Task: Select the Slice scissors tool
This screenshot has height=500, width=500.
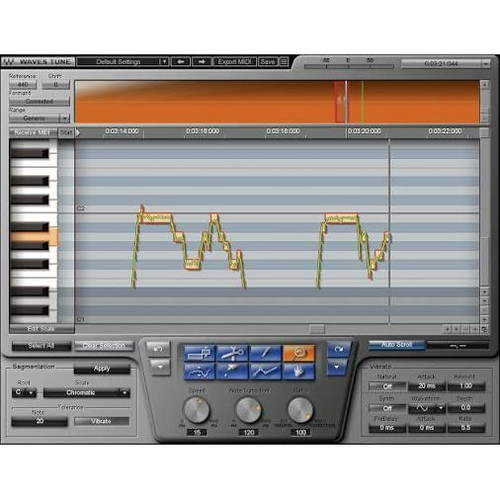Action: [x=233, y=354]
